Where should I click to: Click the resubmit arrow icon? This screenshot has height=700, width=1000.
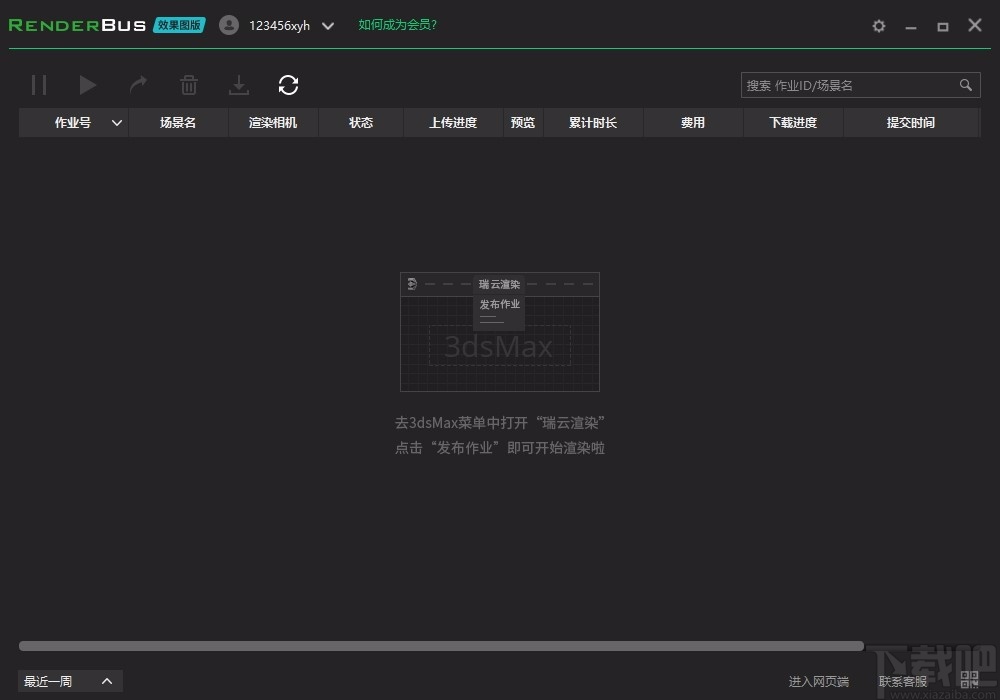click(x=138, y=85)
